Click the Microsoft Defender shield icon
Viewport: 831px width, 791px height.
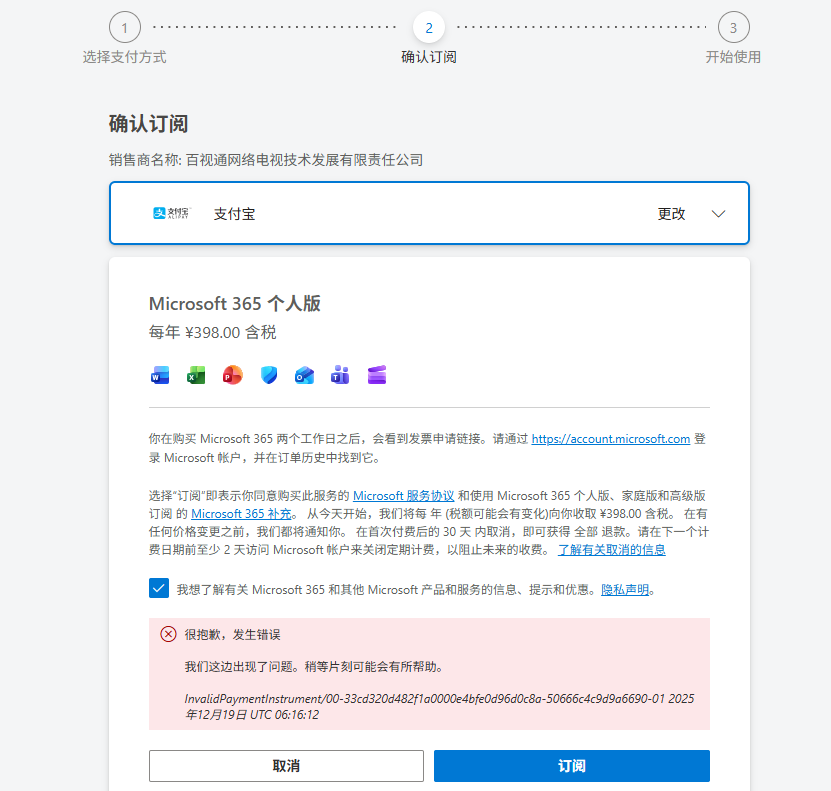pos(269,375)
